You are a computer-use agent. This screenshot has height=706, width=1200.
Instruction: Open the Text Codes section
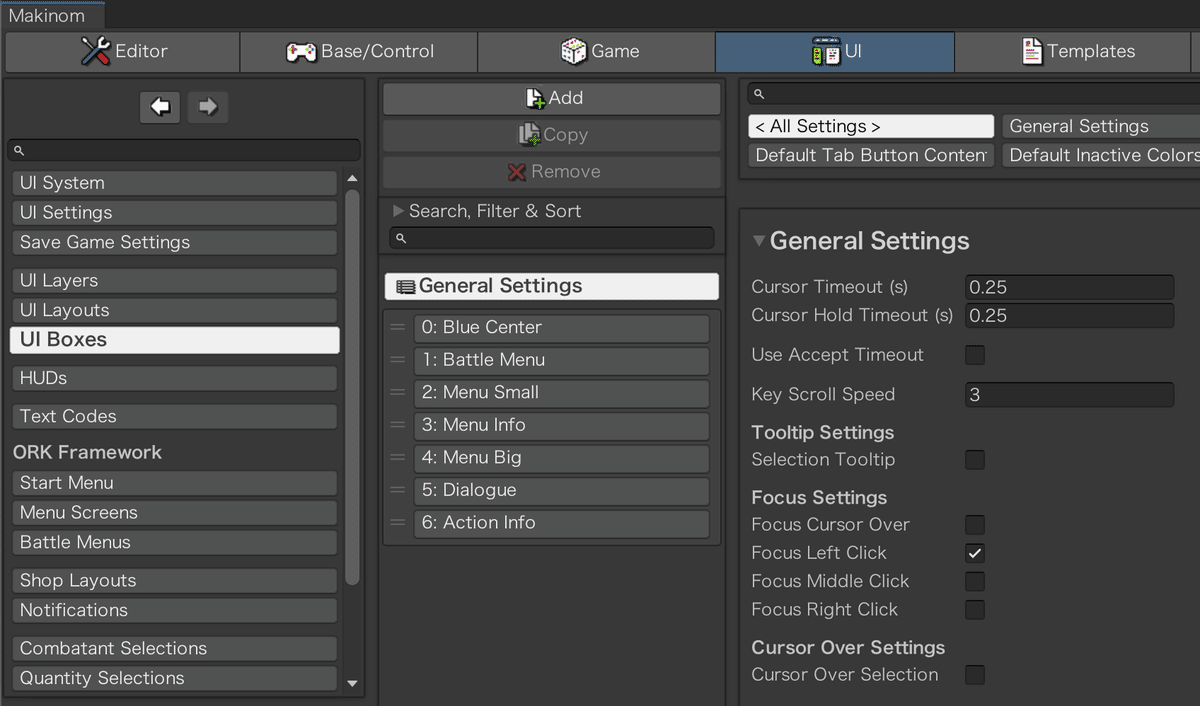click(x=175, y=416)
